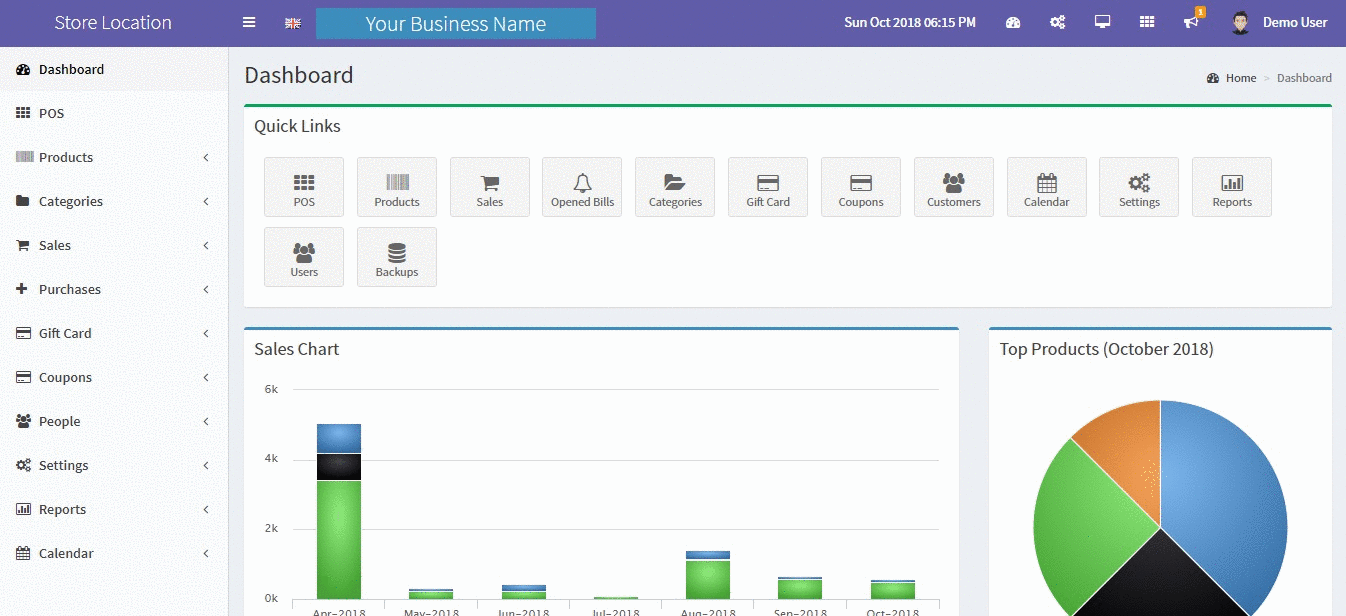Open Products sidebar menu item
Viewport: 1346px width, 616px height.
click(x=114, y=157)
